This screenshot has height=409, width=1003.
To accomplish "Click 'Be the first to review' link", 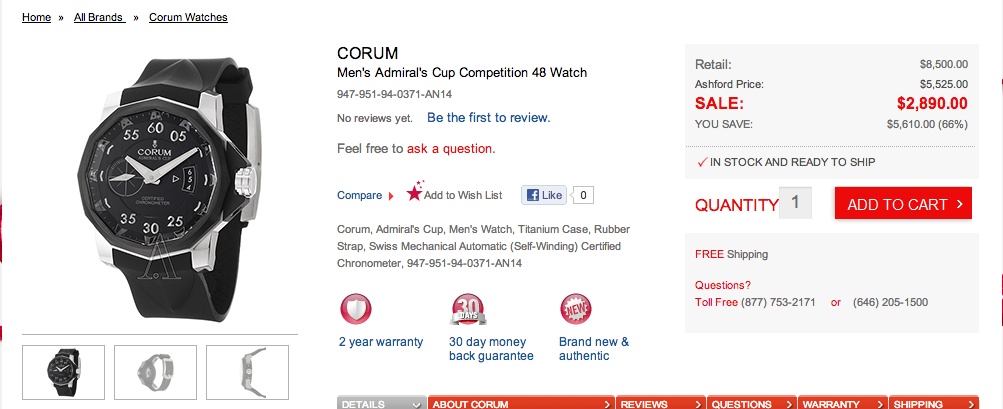I will pos(488,117).
